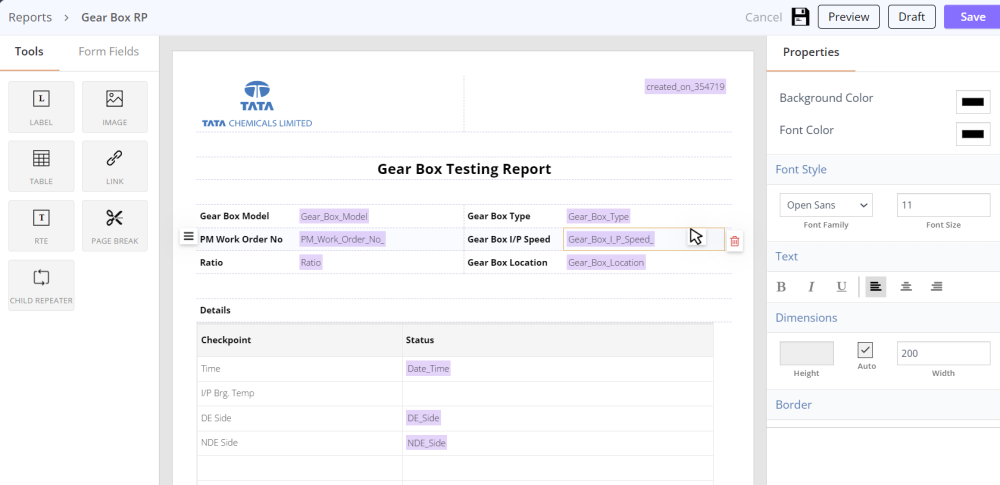Select the Gear_Box_Type field tag

pos(599,216)
